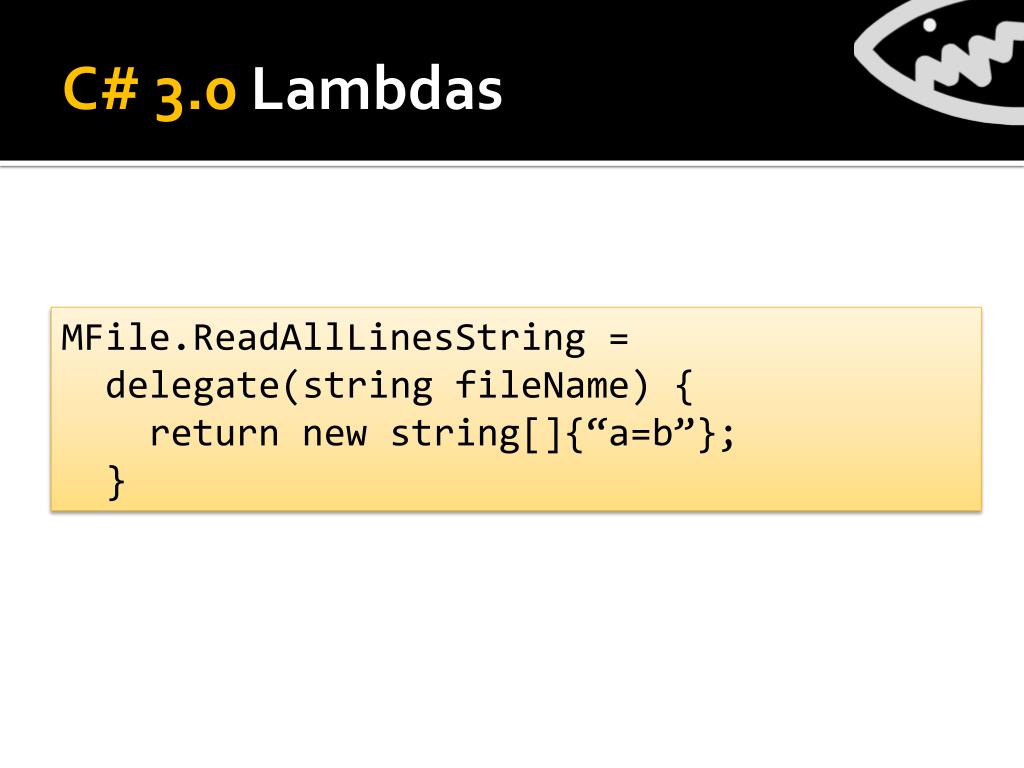Click the yellow 'C#' title text
This screenshot has width=1024, height=768.
coord(101,89)
